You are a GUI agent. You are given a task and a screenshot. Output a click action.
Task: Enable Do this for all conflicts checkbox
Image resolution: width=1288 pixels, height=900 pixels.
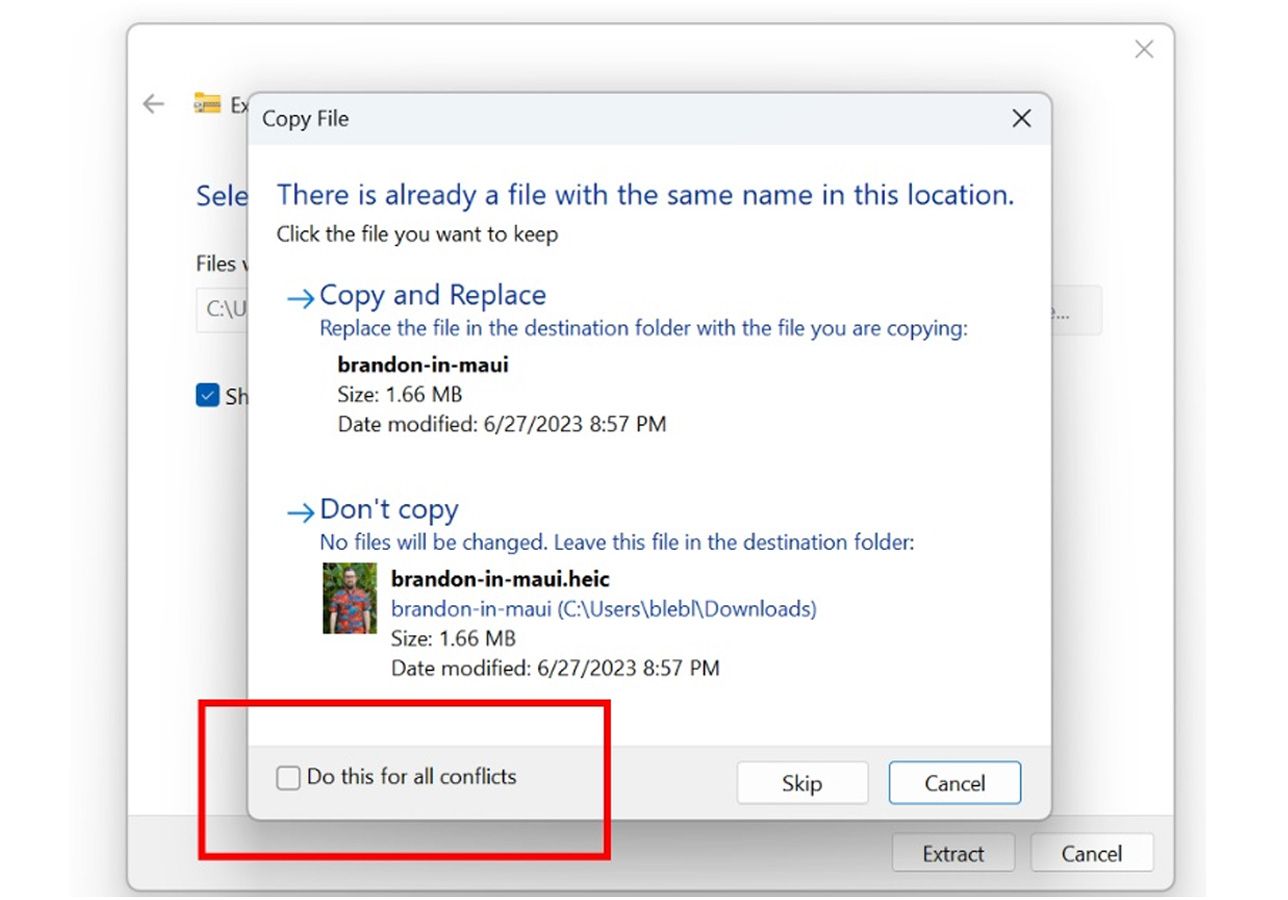pyautogui.click(x=288, y=778)
